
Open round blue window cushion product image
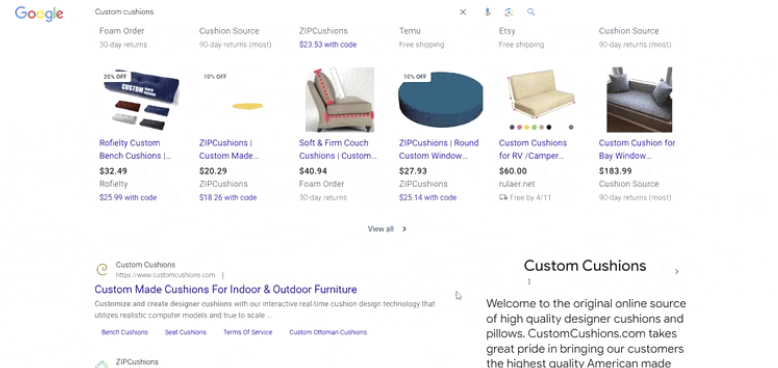point(441,100)
